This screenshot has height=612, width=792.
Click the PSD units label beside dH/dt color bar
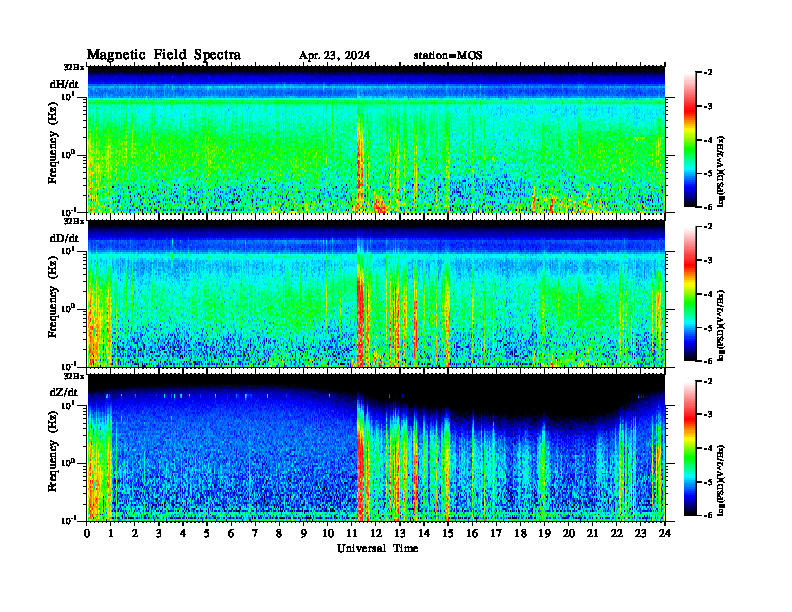pos(721,171)
